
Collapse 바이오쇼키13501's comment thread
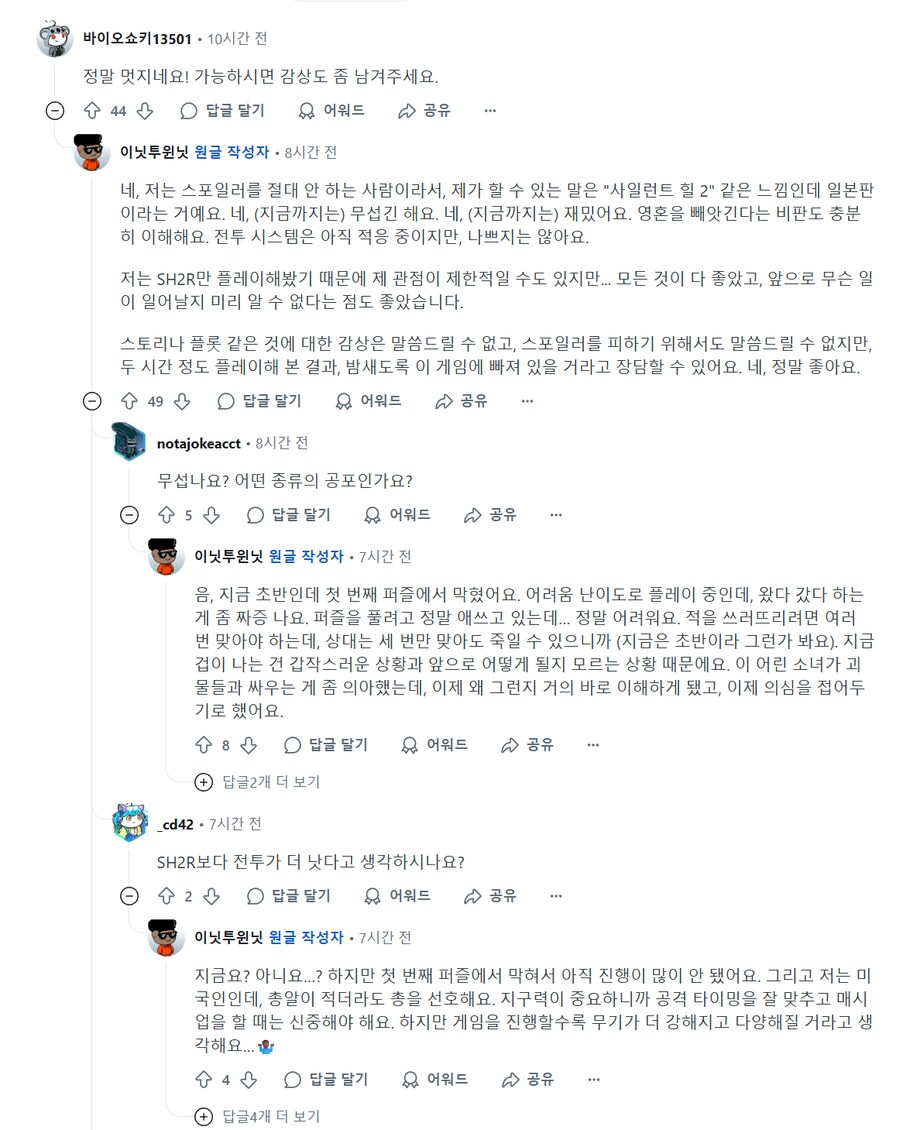(x=55, y=111)
